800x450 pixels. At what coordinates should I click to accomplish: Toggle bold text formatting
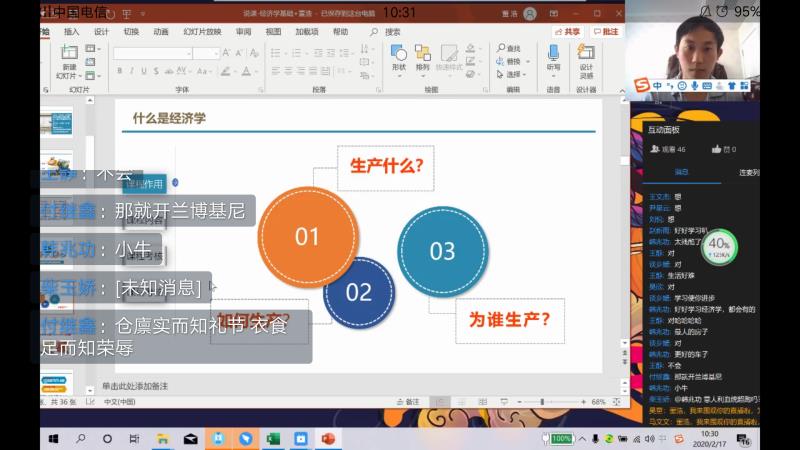pyautogui.click(x=119, y=71)
